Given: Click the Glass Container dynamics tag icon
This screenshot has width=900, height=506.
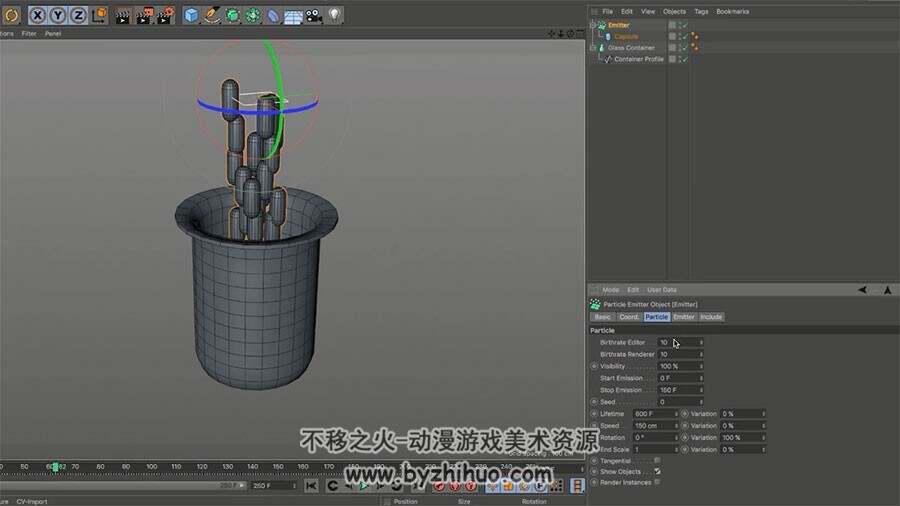Looking at the screenshot, I should click(695, 48).
